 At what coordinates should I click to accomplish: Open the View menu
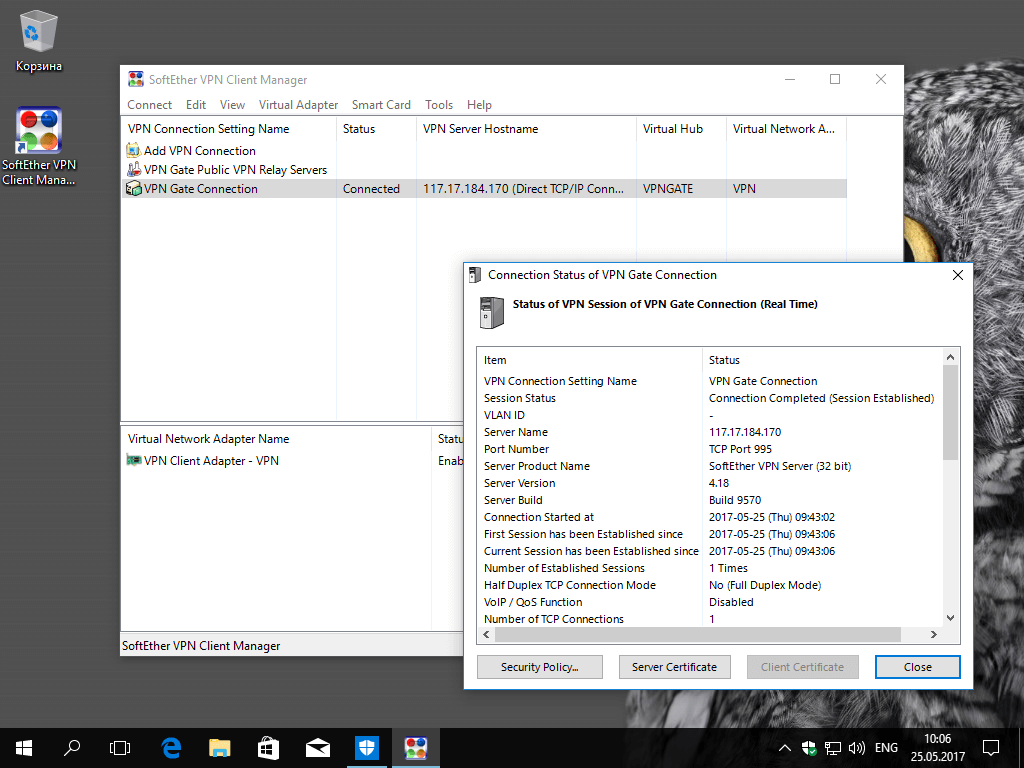click(x=232, y=105)
